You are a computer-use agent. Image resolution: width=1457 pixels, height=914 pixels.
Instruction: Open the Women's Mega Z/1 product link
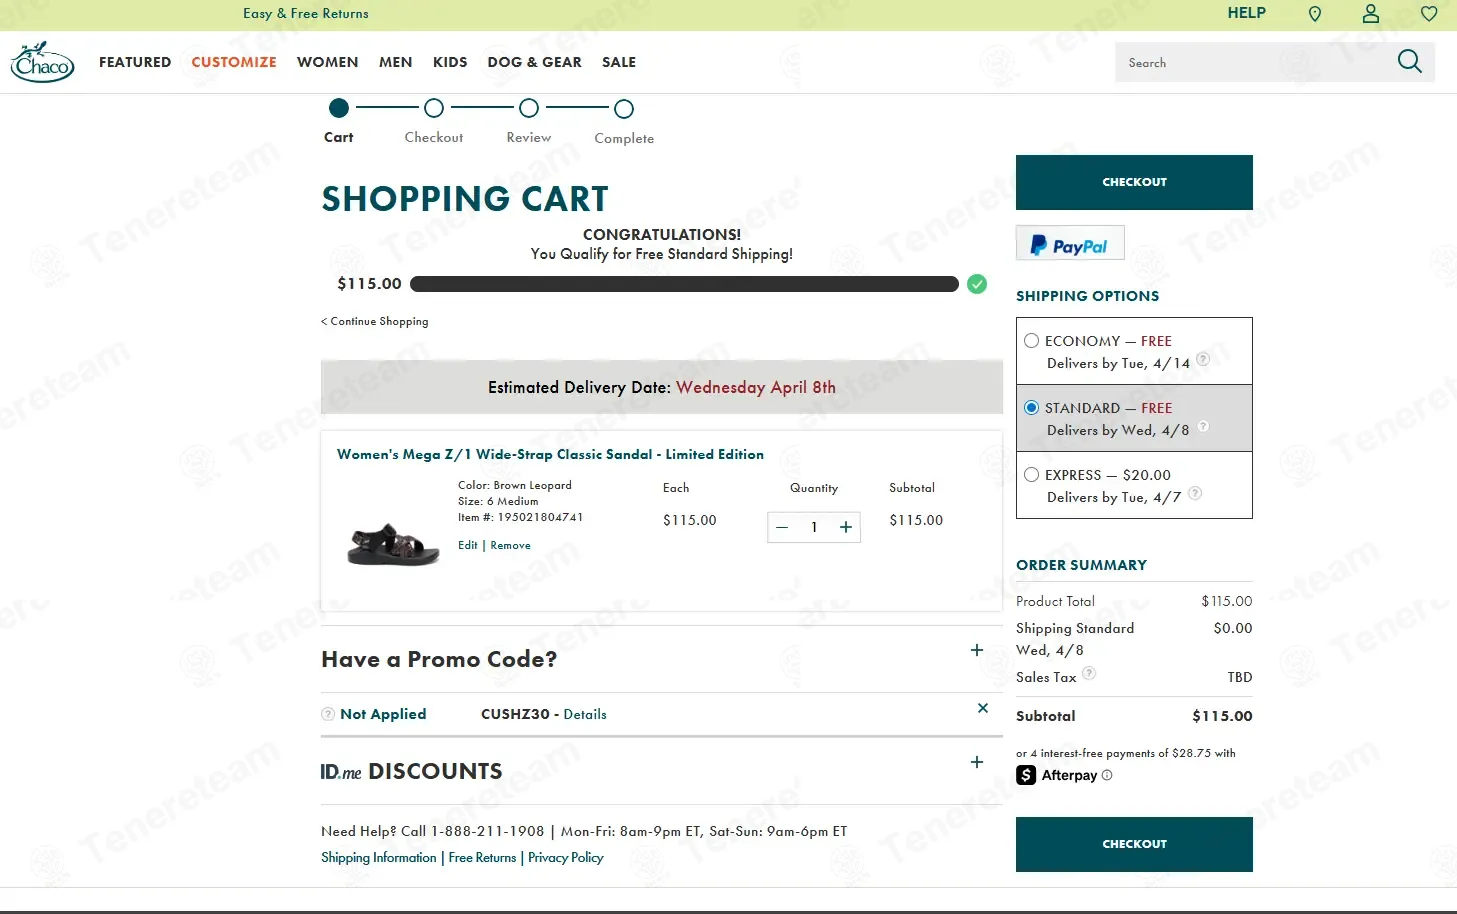[x=550, y=454]
